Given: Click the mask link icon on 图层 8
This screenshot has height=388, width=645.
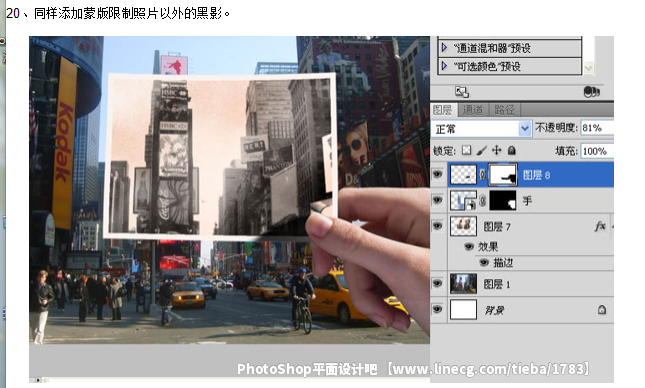Looking at the screenshot, I should tap(482, 175).
